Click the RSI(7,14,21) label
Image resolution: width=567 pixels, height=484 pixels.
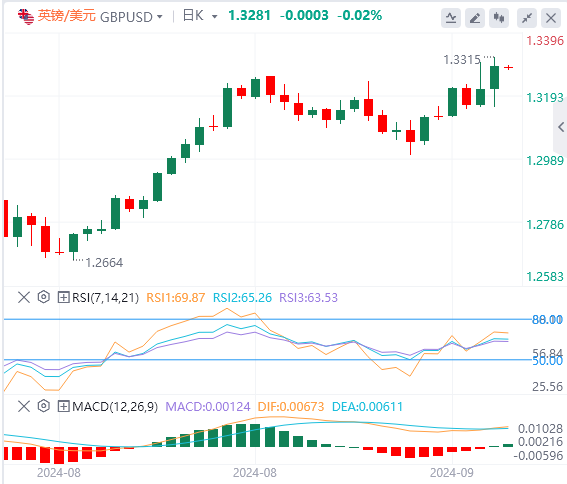tap(105, 298)
